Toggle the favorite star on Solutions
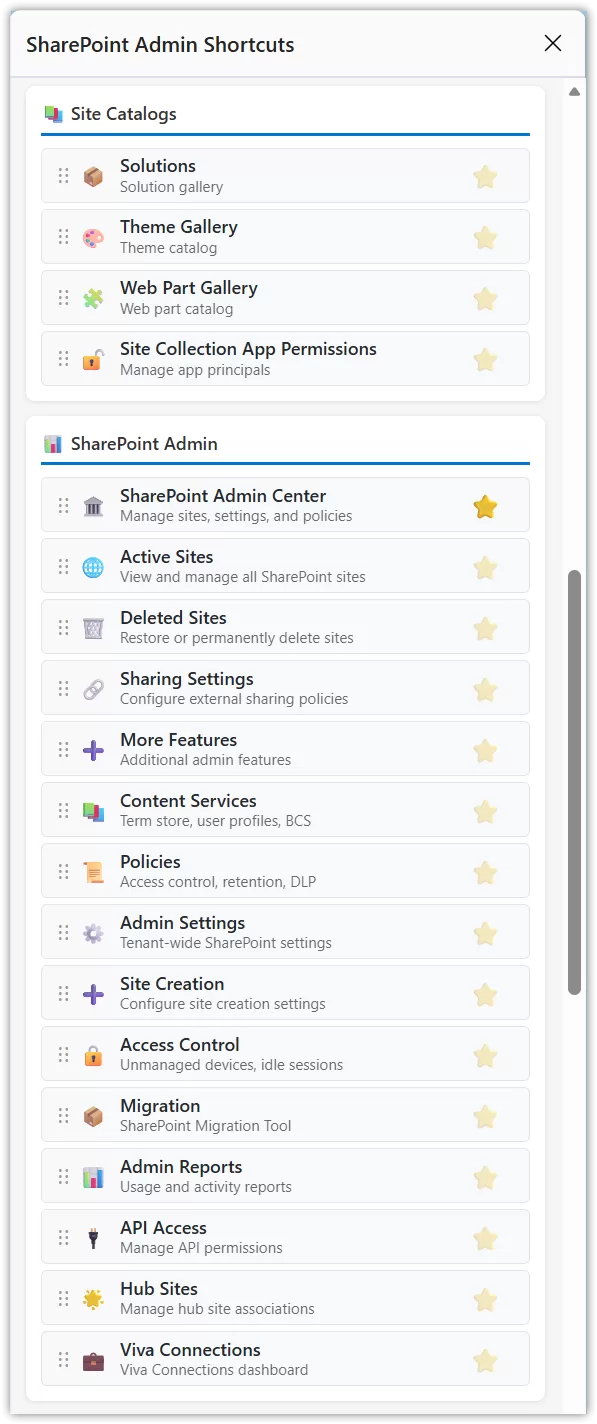The image size is (597, 1424). (485, 175)
